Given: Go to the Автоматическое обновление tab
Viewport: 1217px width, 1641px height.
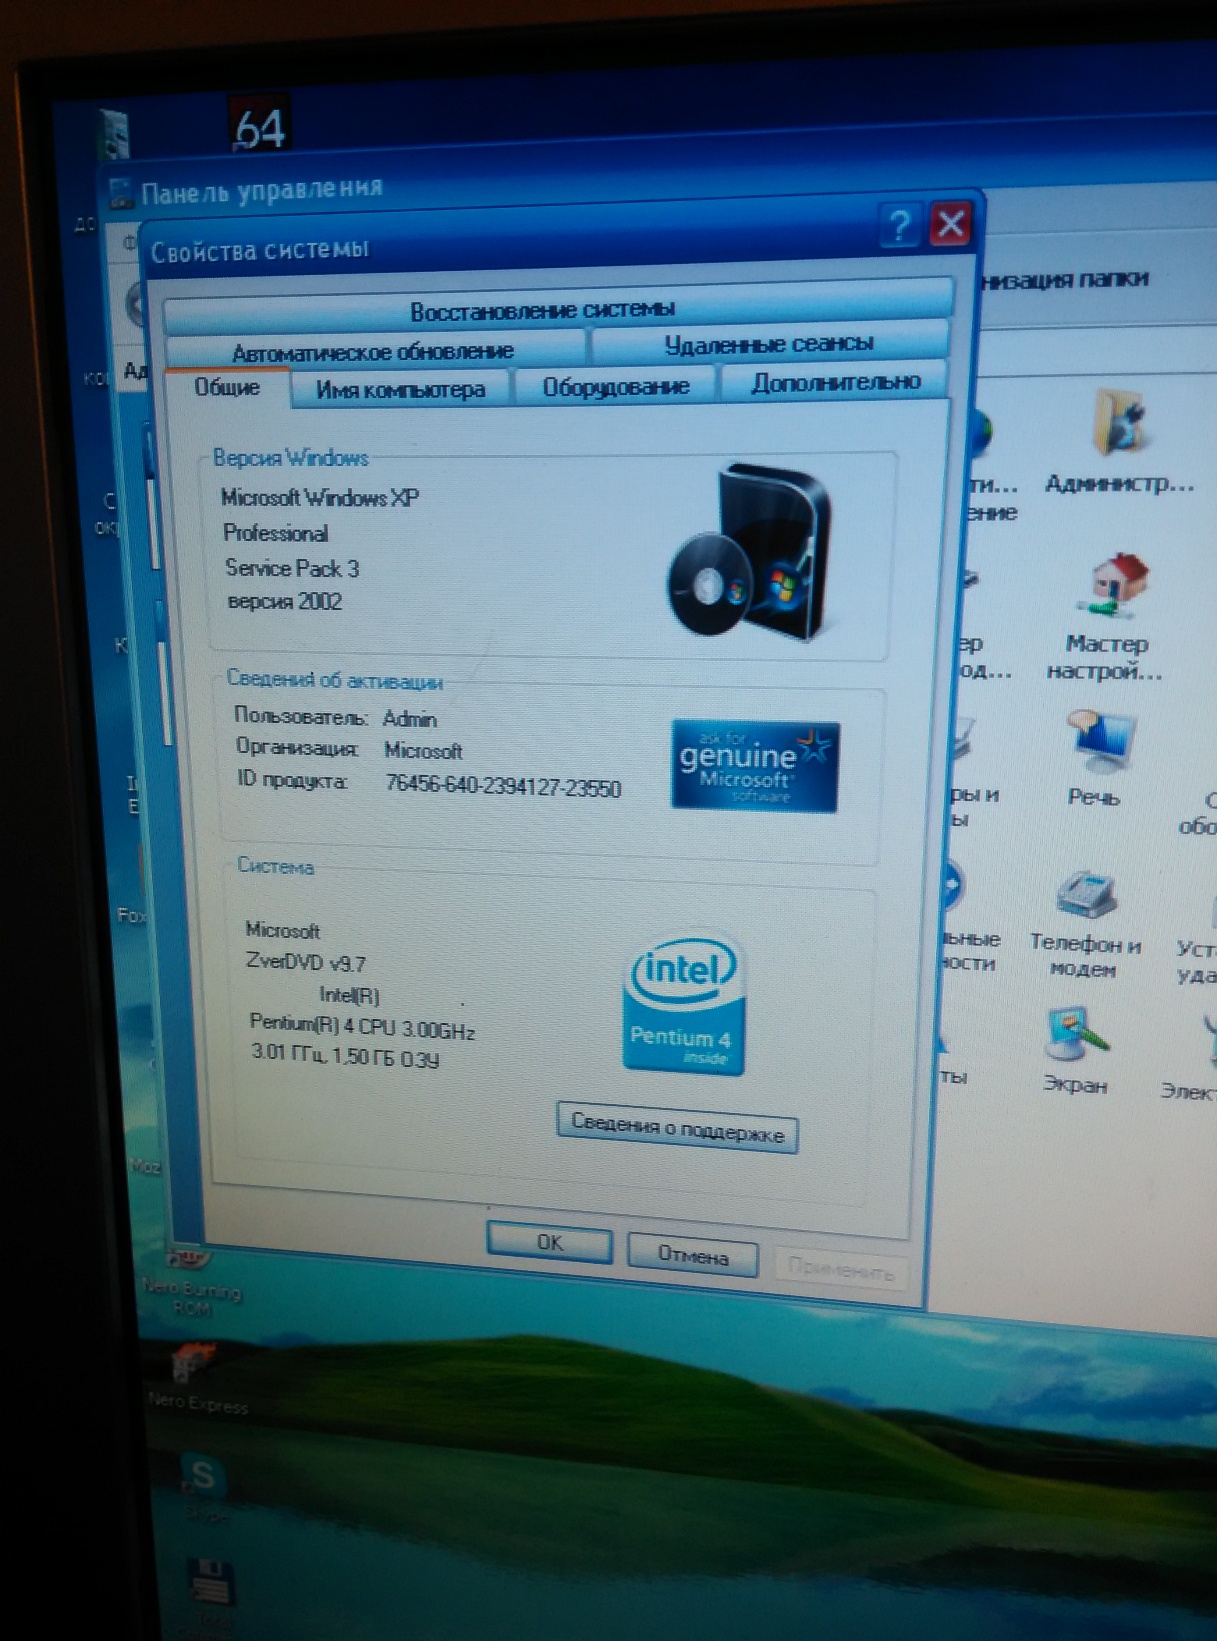Looking at the screenshot, I should [373, 351].
